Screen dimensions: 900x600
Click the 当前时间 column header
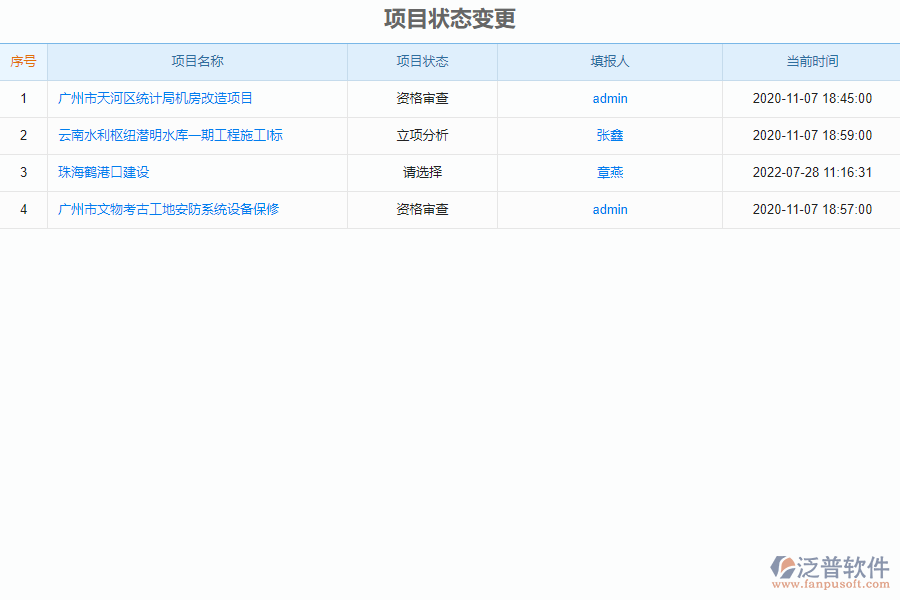click(x=810, y=61)
